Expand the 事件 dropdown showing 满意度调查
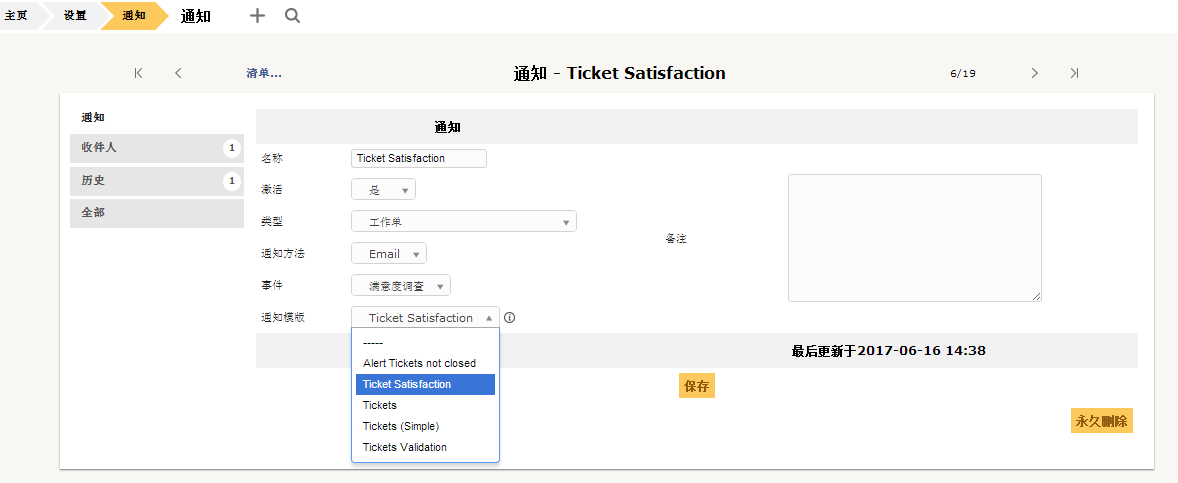The width and height of the screenshot is (1178, 483). [400, 285]
